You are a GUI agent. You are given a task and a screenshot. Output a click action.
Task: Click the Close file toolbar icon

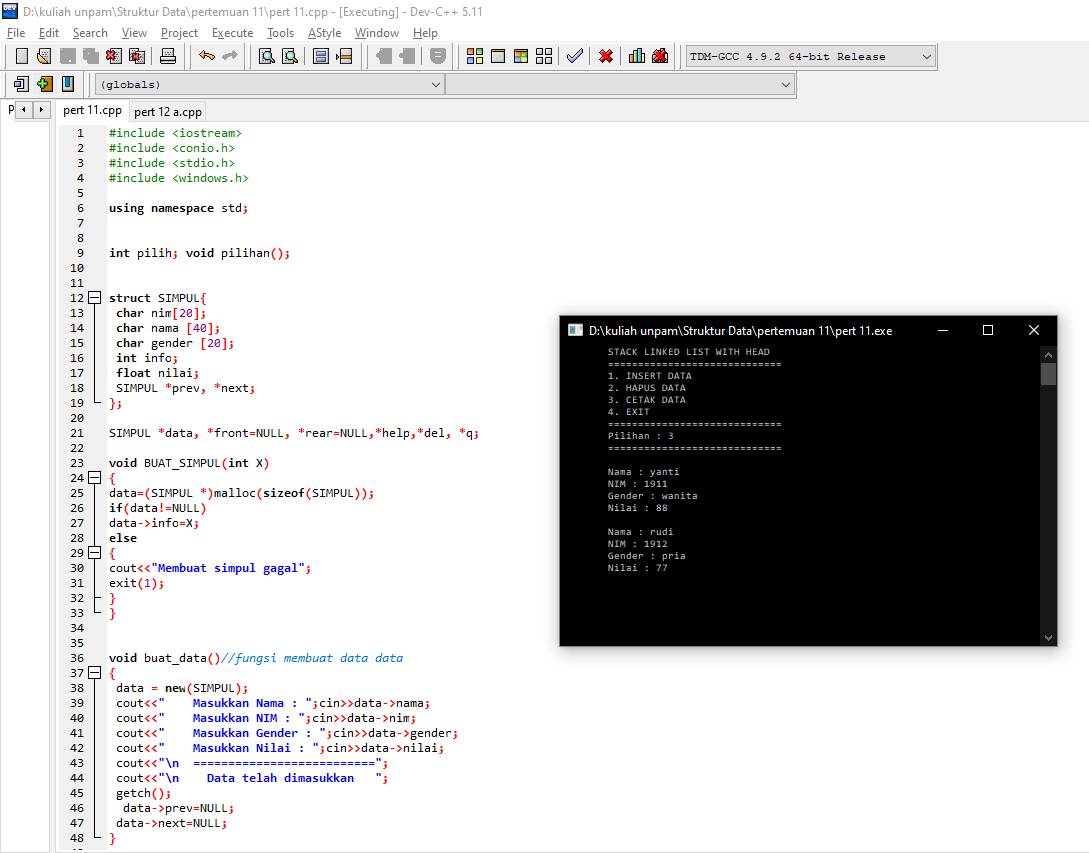tap(113, 56)
